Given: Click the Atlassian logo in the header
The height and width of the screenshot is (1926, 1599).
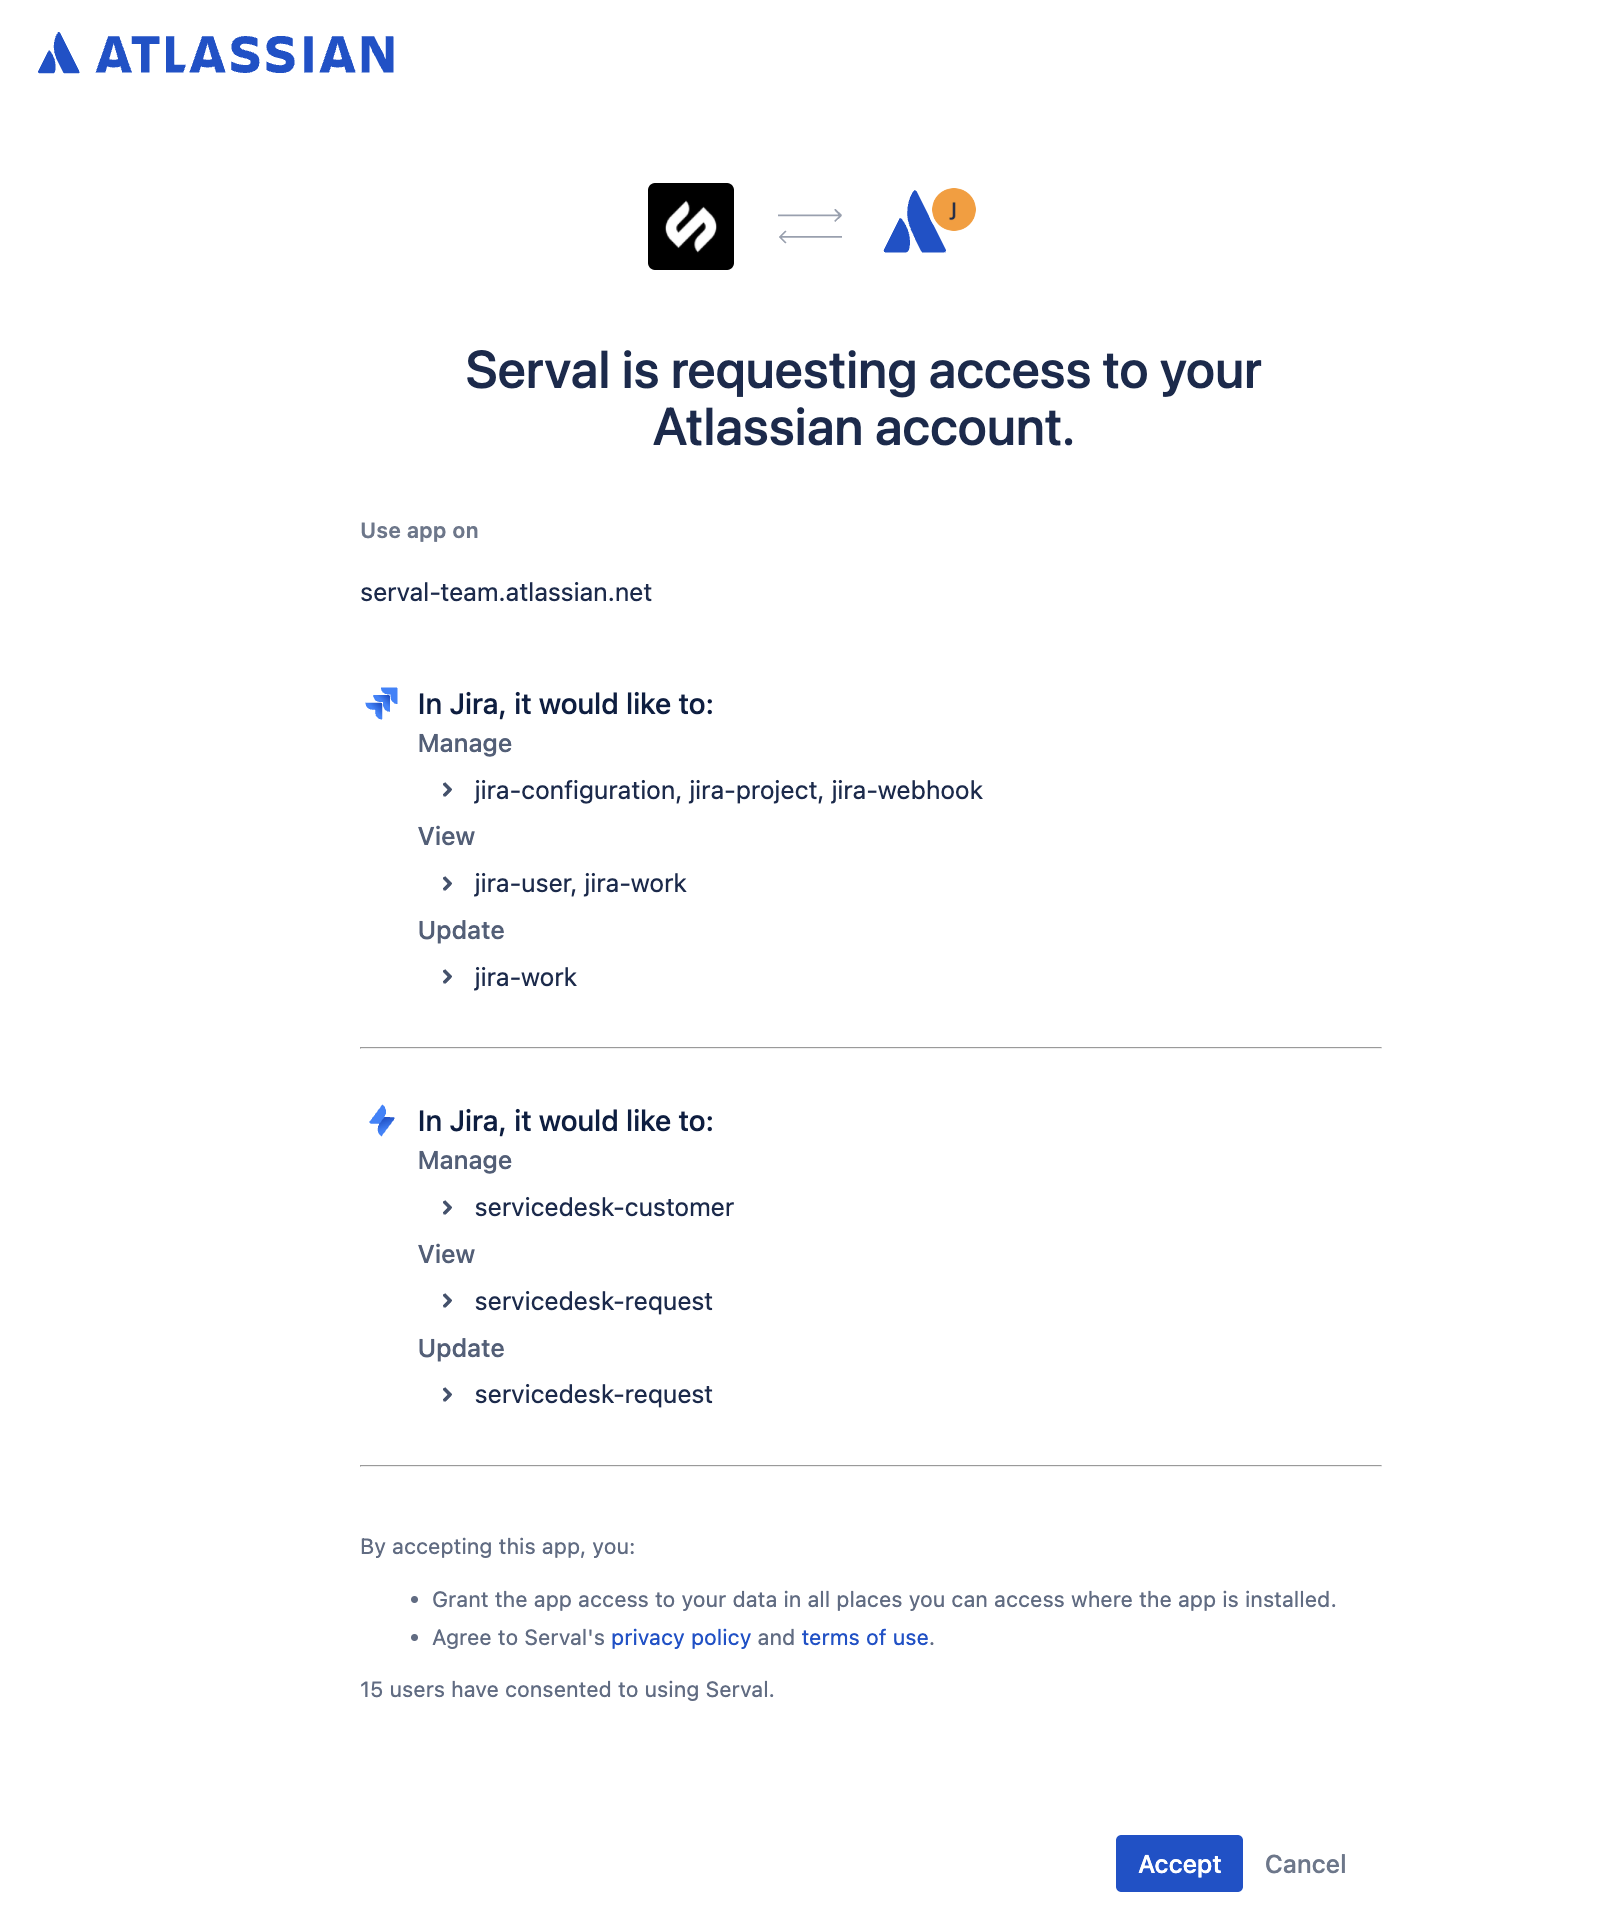Looking at the screenshot, I should 216,55.
